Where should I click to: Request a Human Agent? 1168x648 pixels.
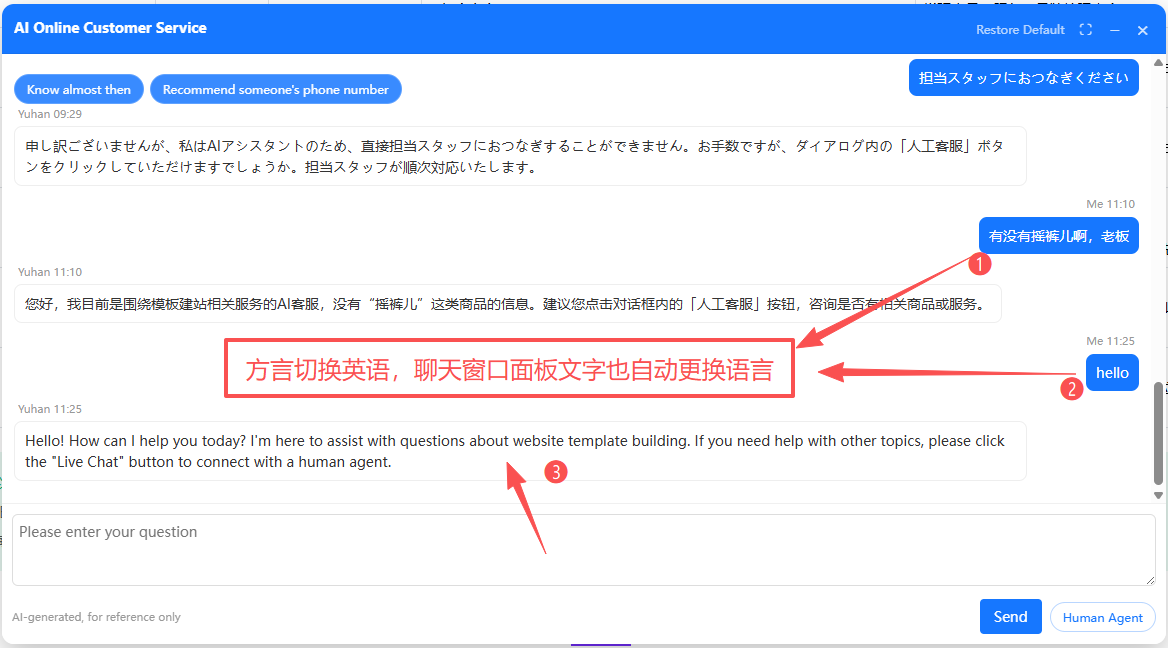pyautogui.click(x=1102, y=617)
